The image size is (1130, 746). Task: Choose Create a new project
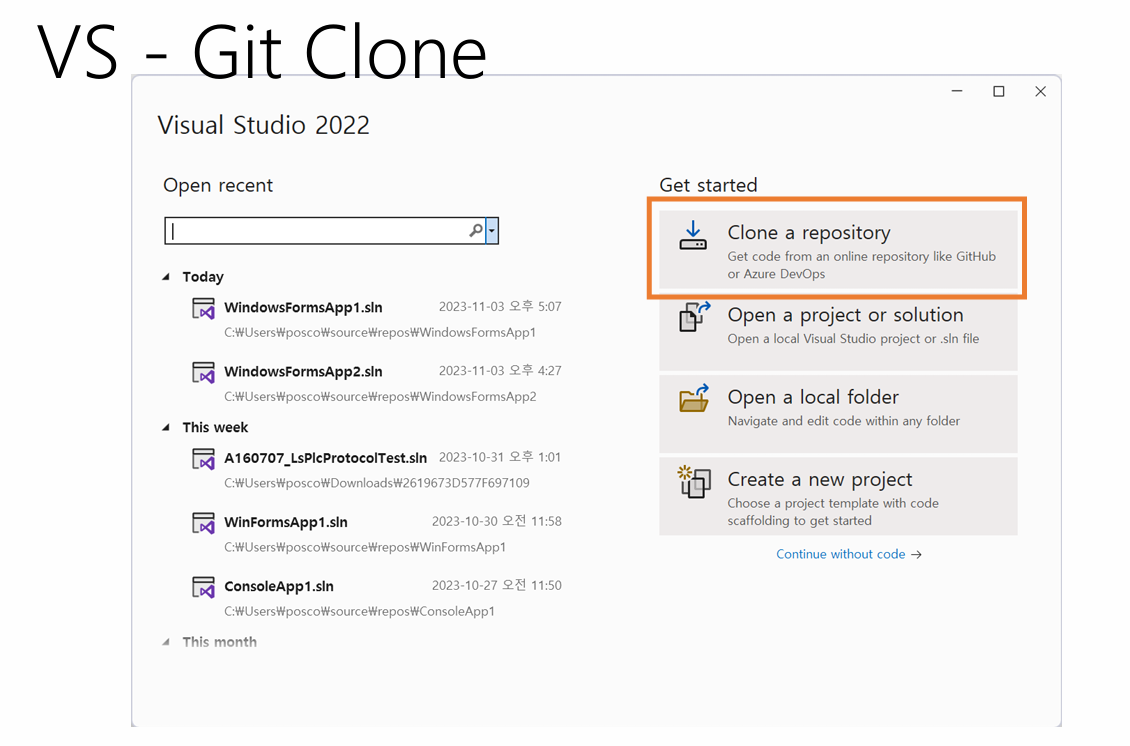click(x=838, y=496)
